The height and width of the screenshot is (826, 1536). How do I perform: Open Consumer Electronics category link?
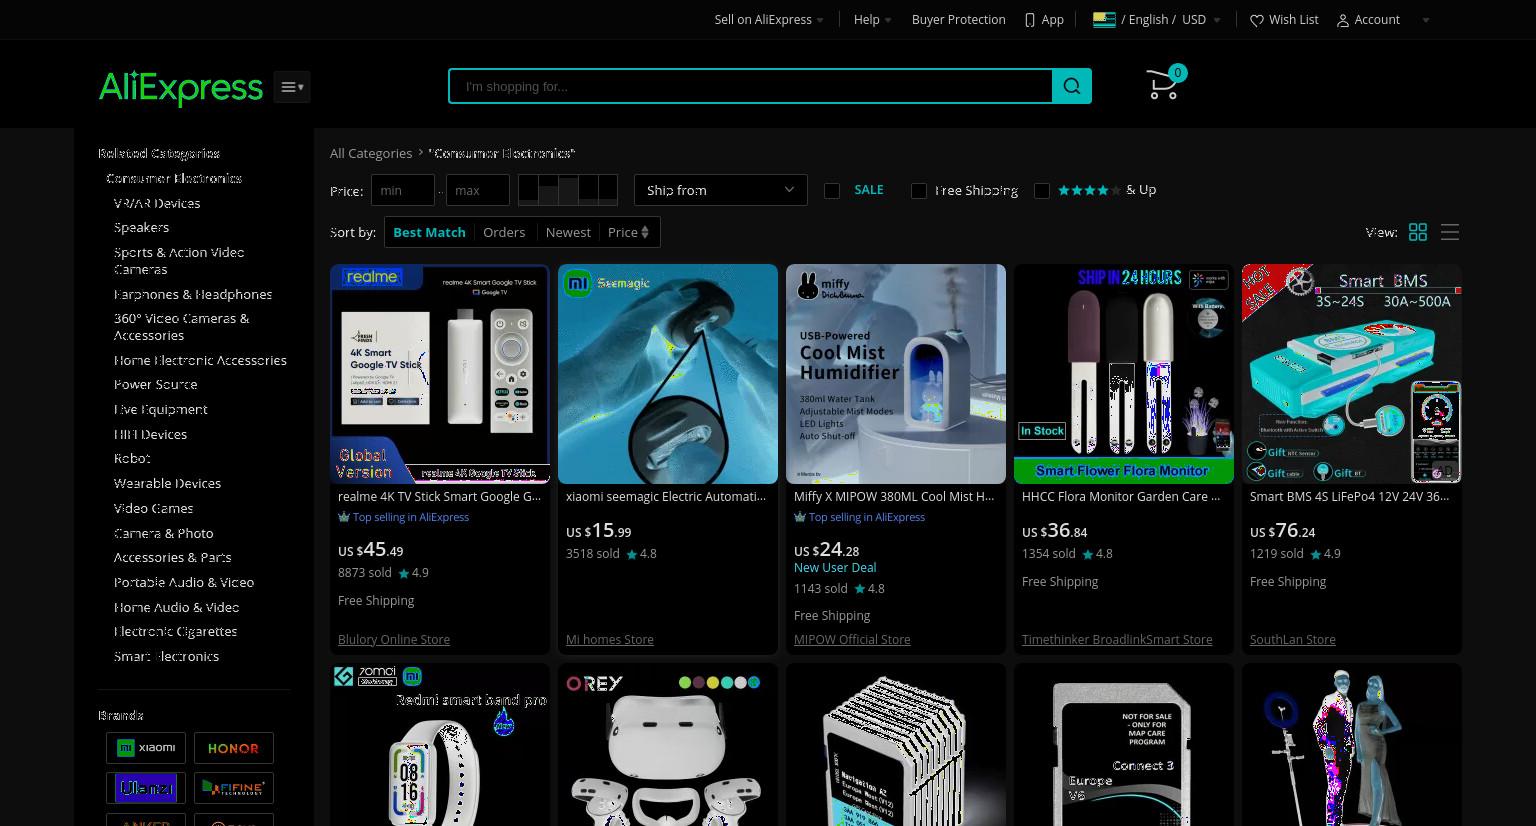click(x=174, y=178)
